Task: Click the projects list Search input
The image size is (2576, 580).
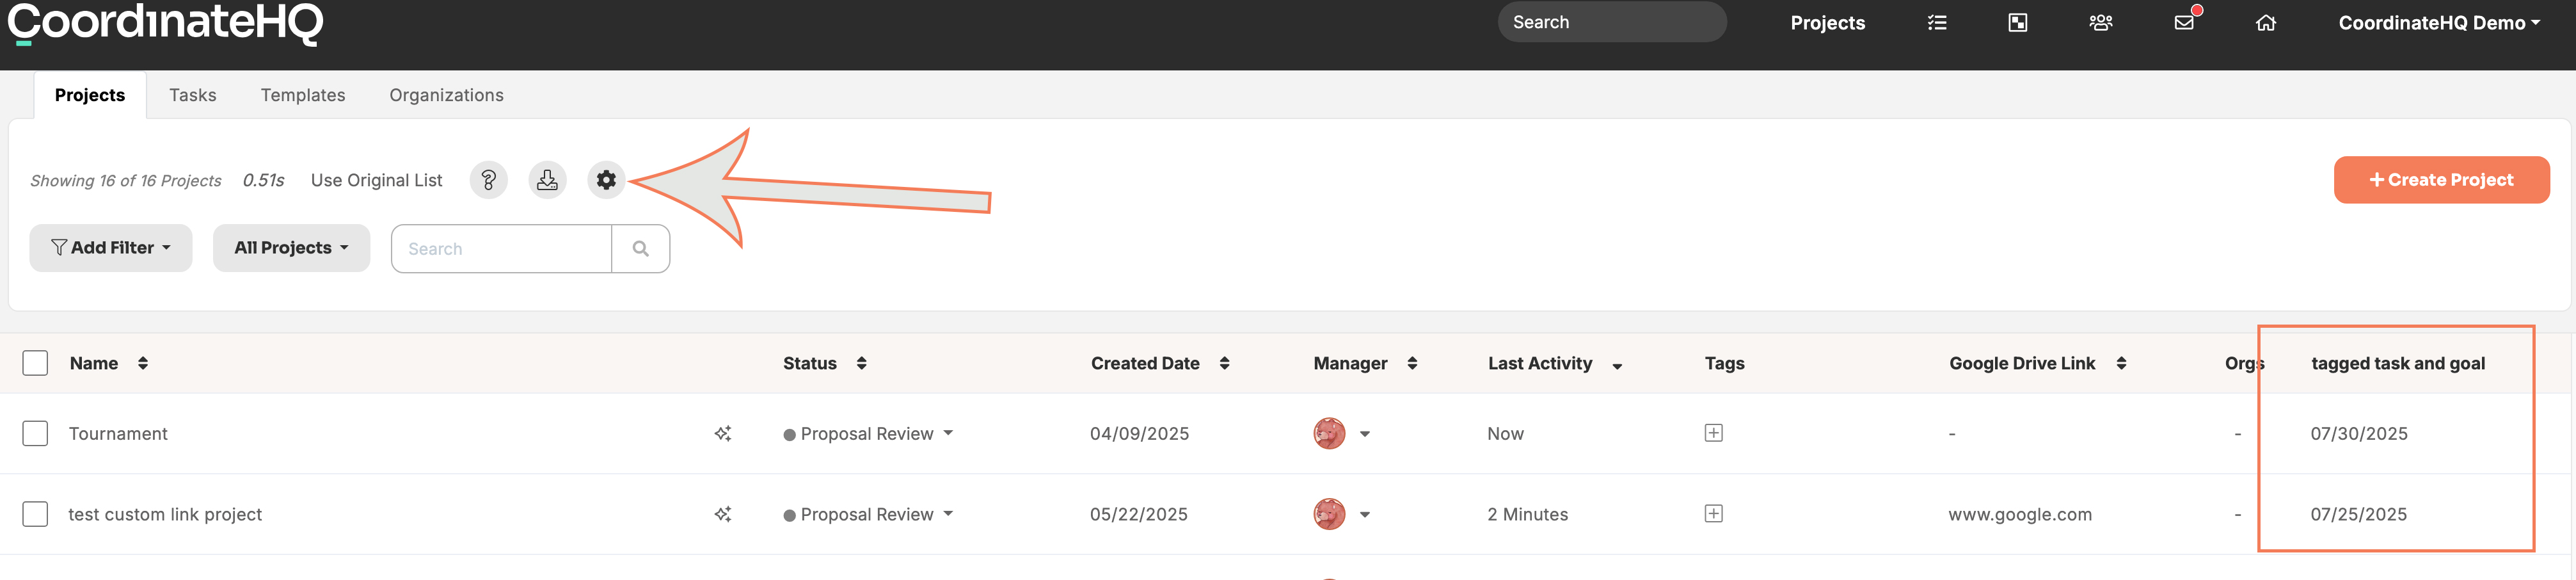Action: point(502,248)
